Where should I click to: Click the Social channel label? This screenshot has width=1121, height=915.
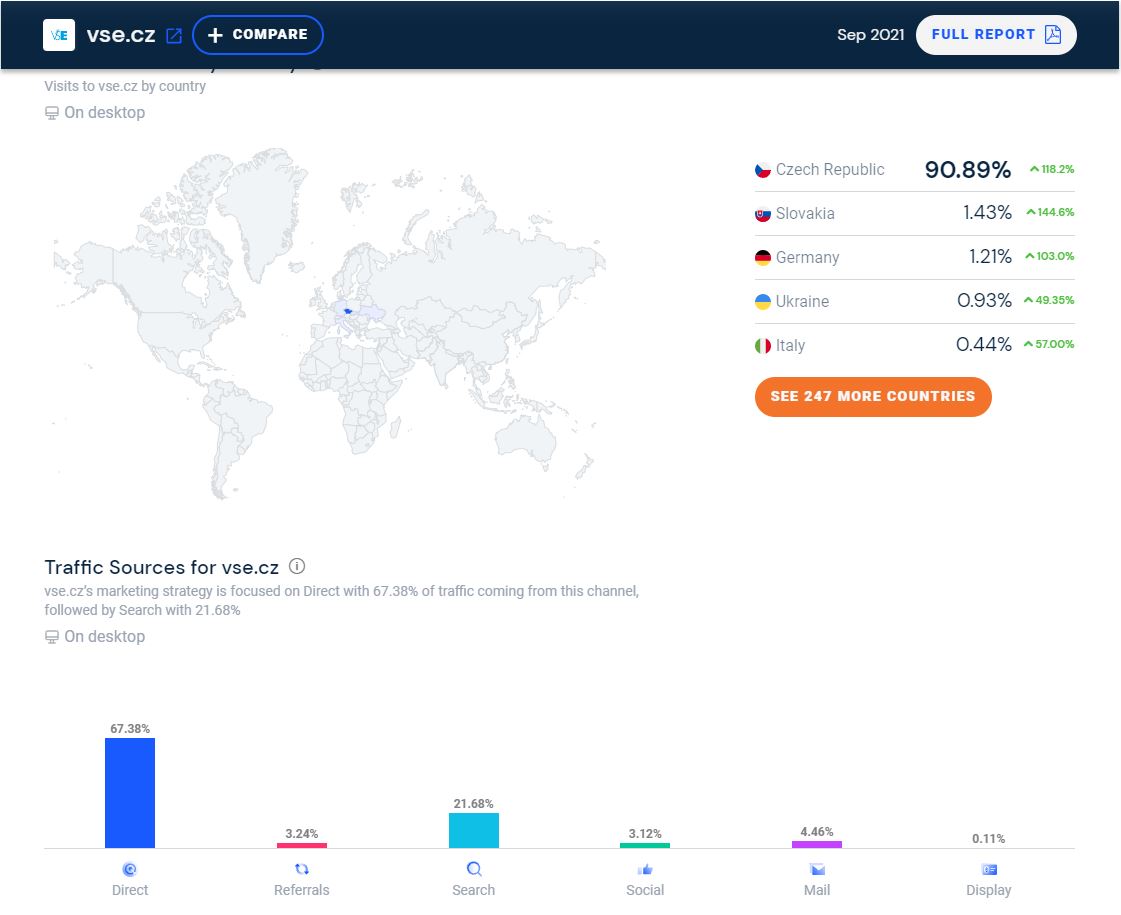click(x=645, y=890)
